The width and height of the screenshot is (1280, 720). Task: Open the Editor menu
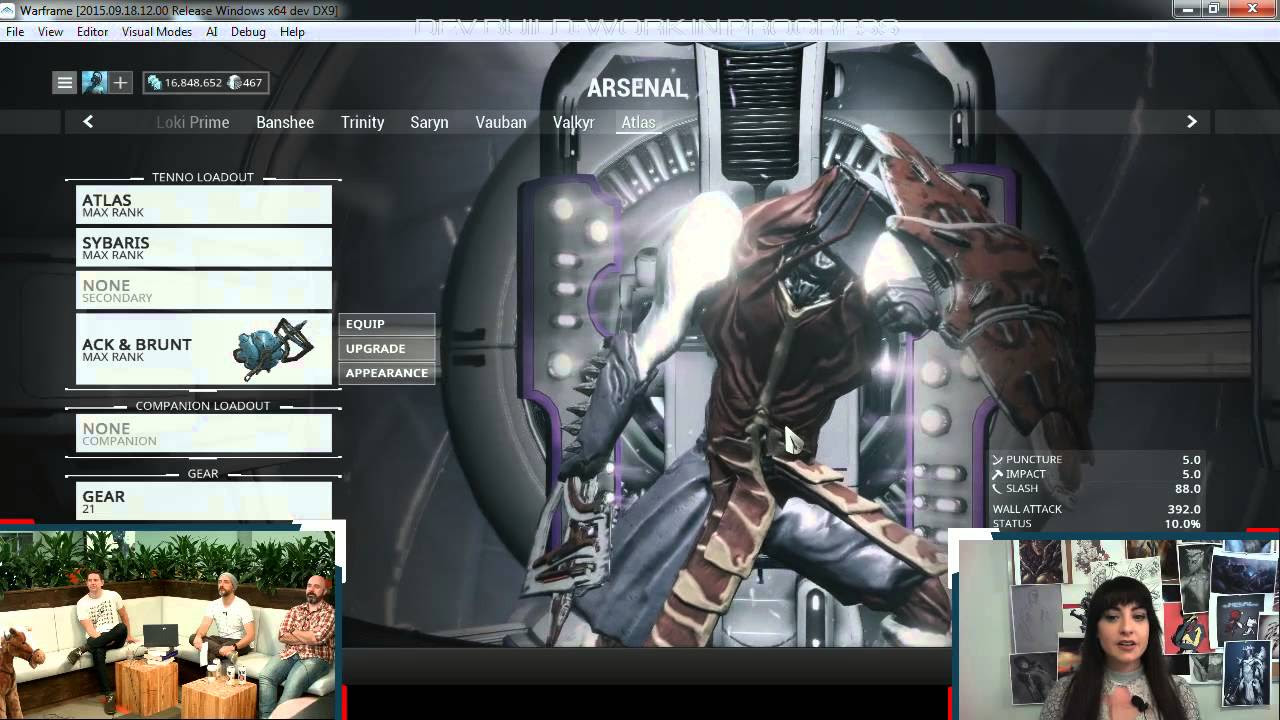point(92,32)
